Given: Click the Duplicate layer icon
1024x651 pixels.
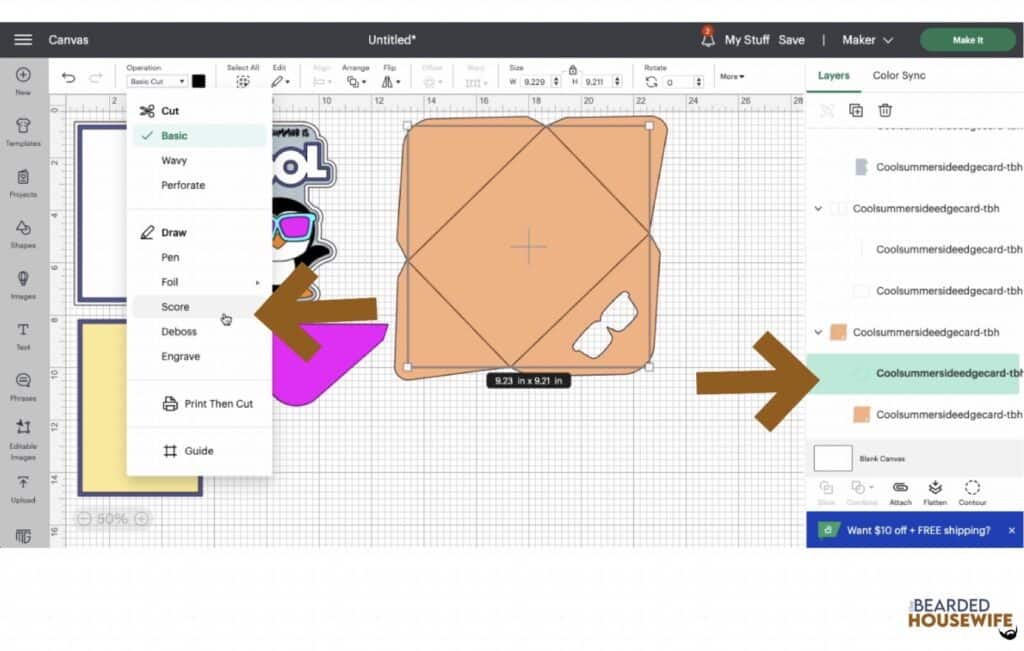Looking at the screenshot, I should tap(856, 110).
